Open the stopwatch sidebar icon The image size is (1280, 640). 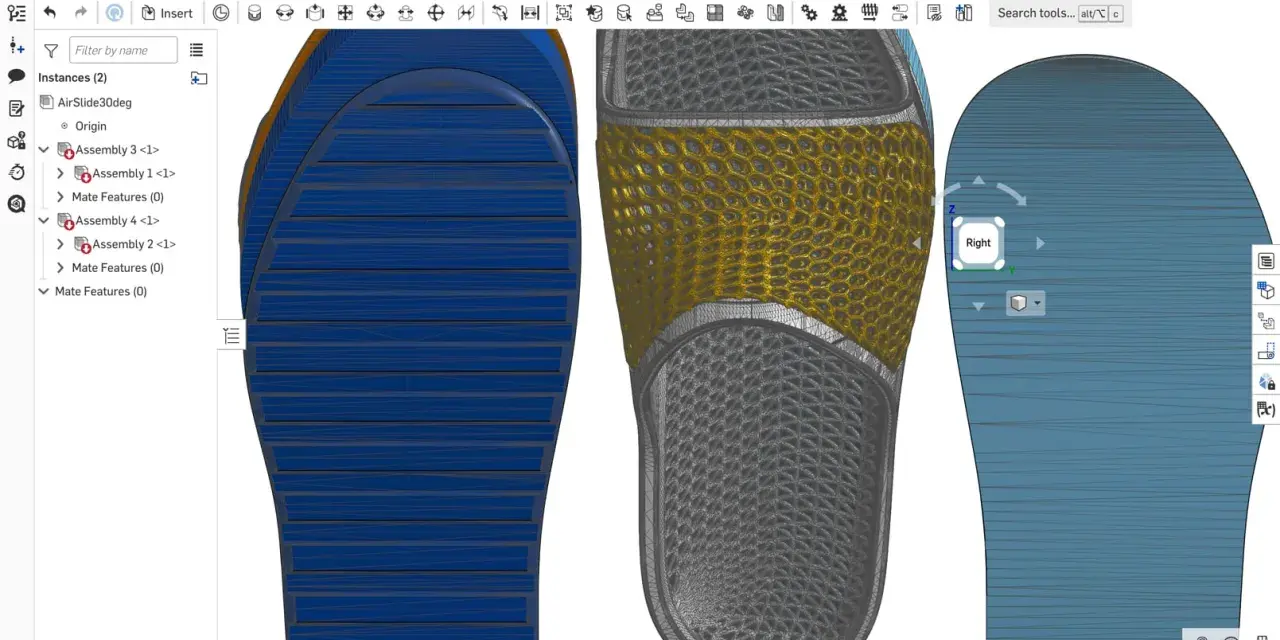point(16,172)
